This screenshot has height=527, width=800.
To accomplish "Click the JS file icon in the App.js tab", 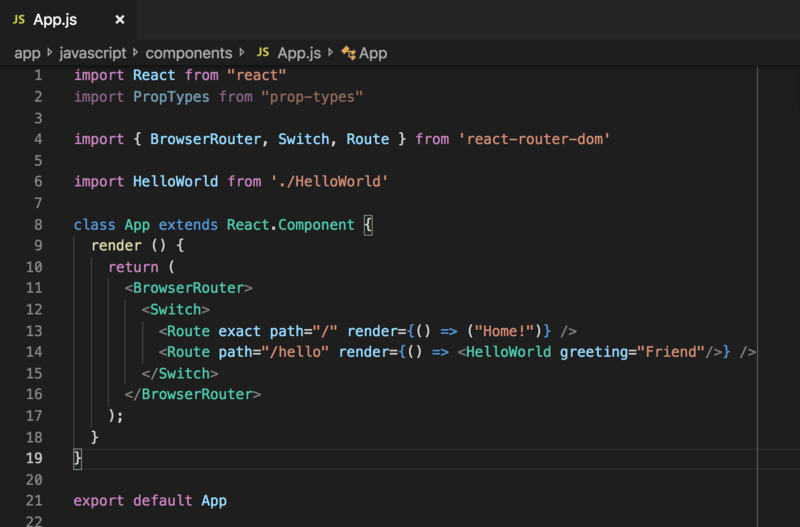I will 19,19.
